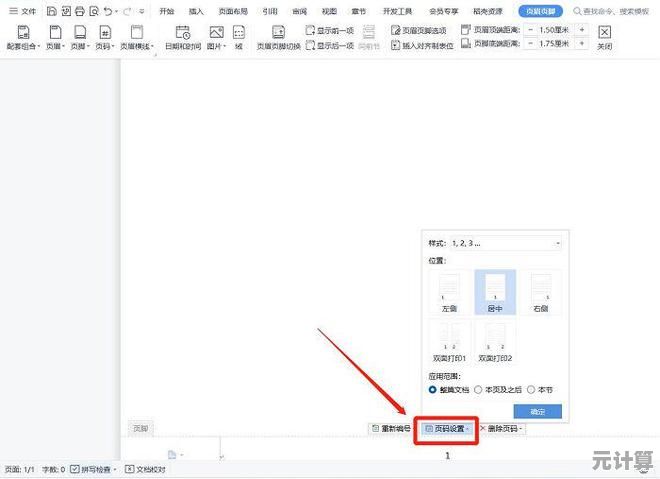
Task: Click the 重新编号 (renumber) button
Action: (391, 429)
